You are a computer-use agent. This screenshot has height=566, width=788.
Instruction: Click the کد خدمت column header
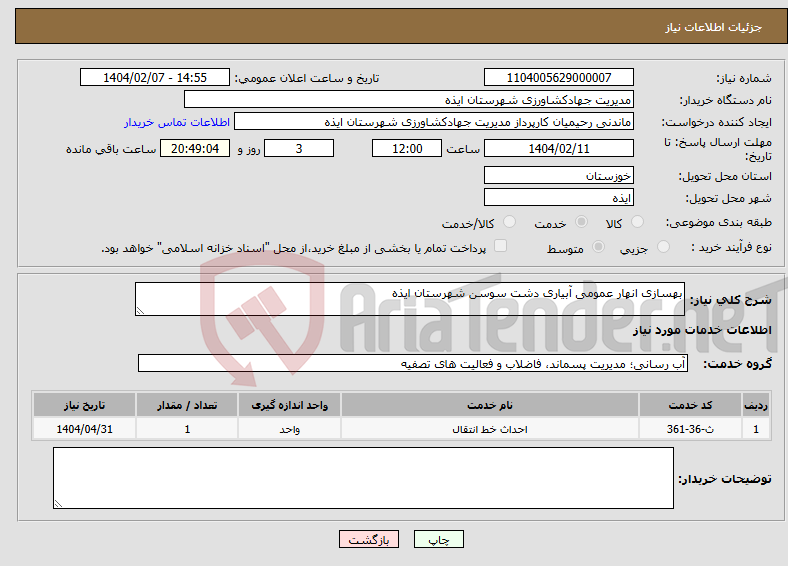pyautogui.click(x=690, y=405)
